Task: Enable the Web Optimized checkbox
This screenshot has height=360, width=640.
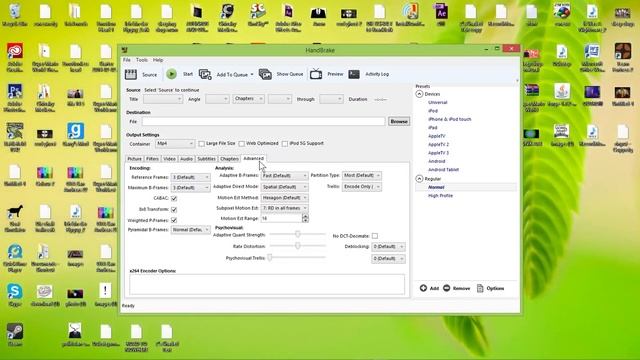Action: pyautogui.click(x=242, y=144)
